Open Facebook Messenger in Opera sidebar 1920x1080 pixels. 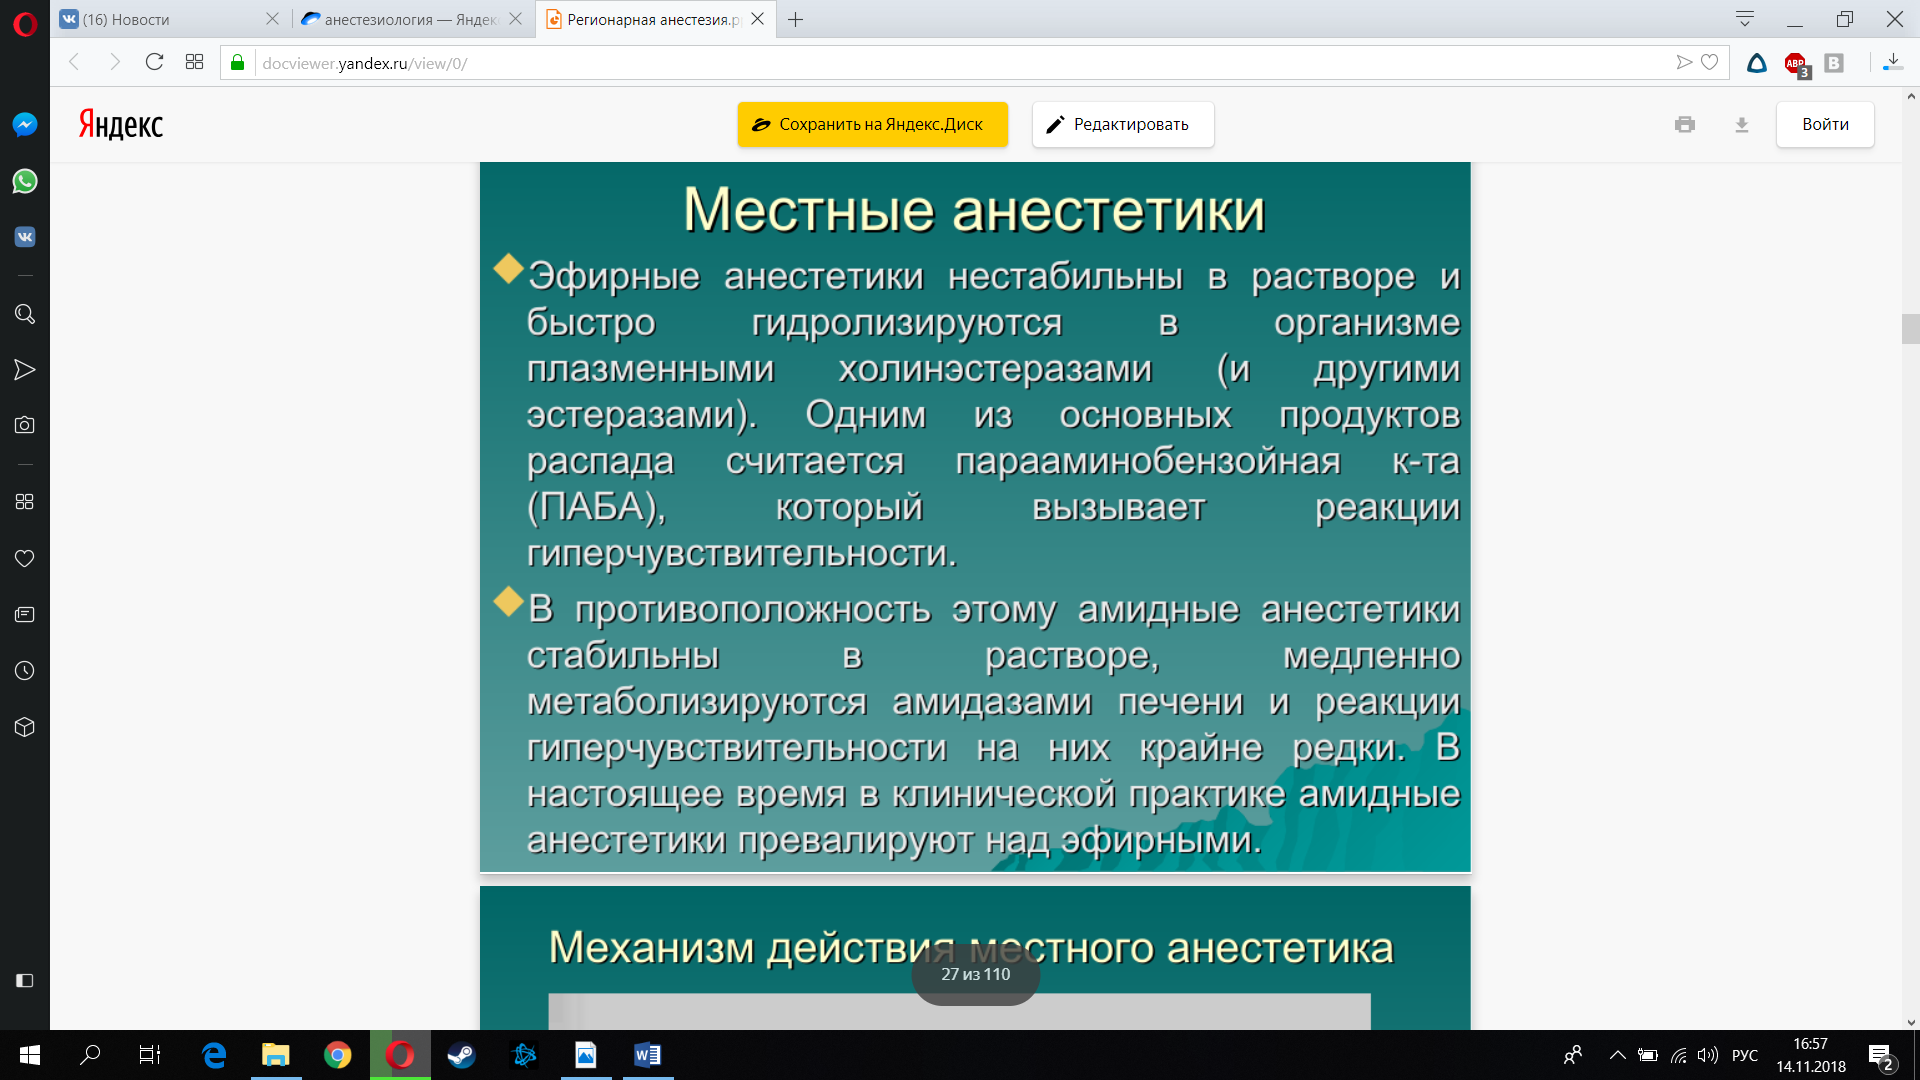coord(25,124)
